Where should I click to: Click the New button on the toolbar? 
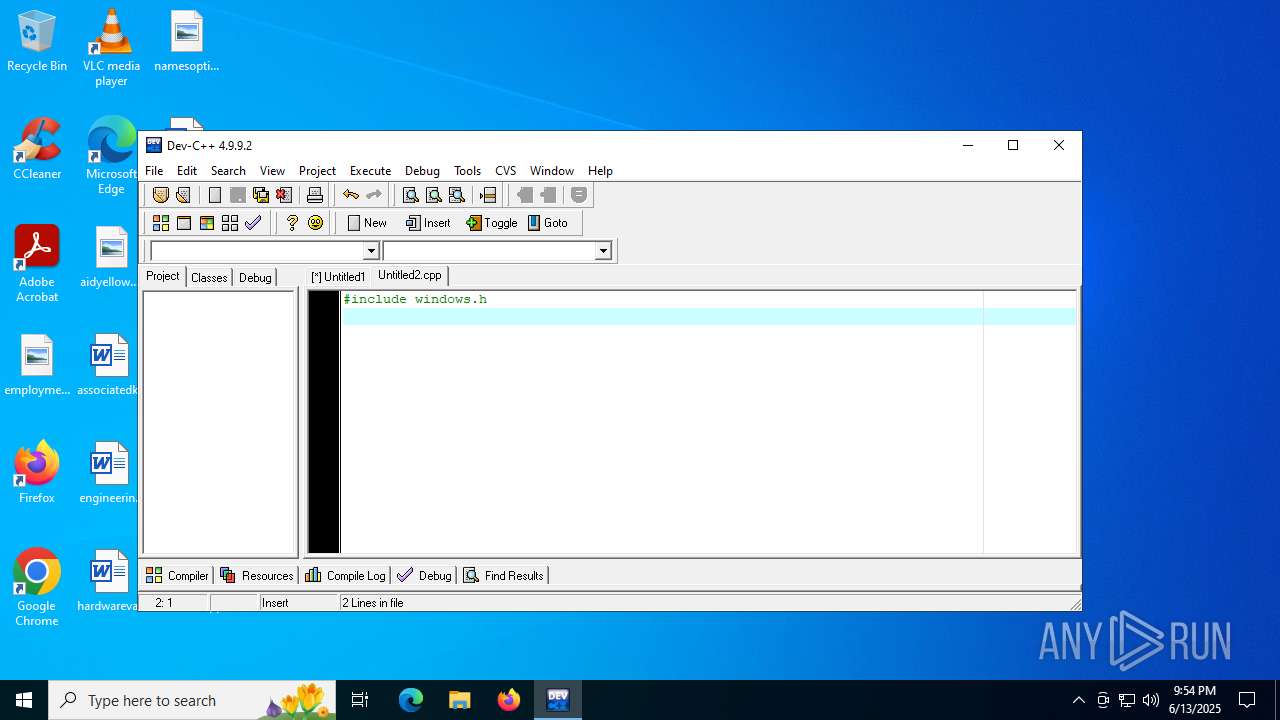tap(366, 223)
